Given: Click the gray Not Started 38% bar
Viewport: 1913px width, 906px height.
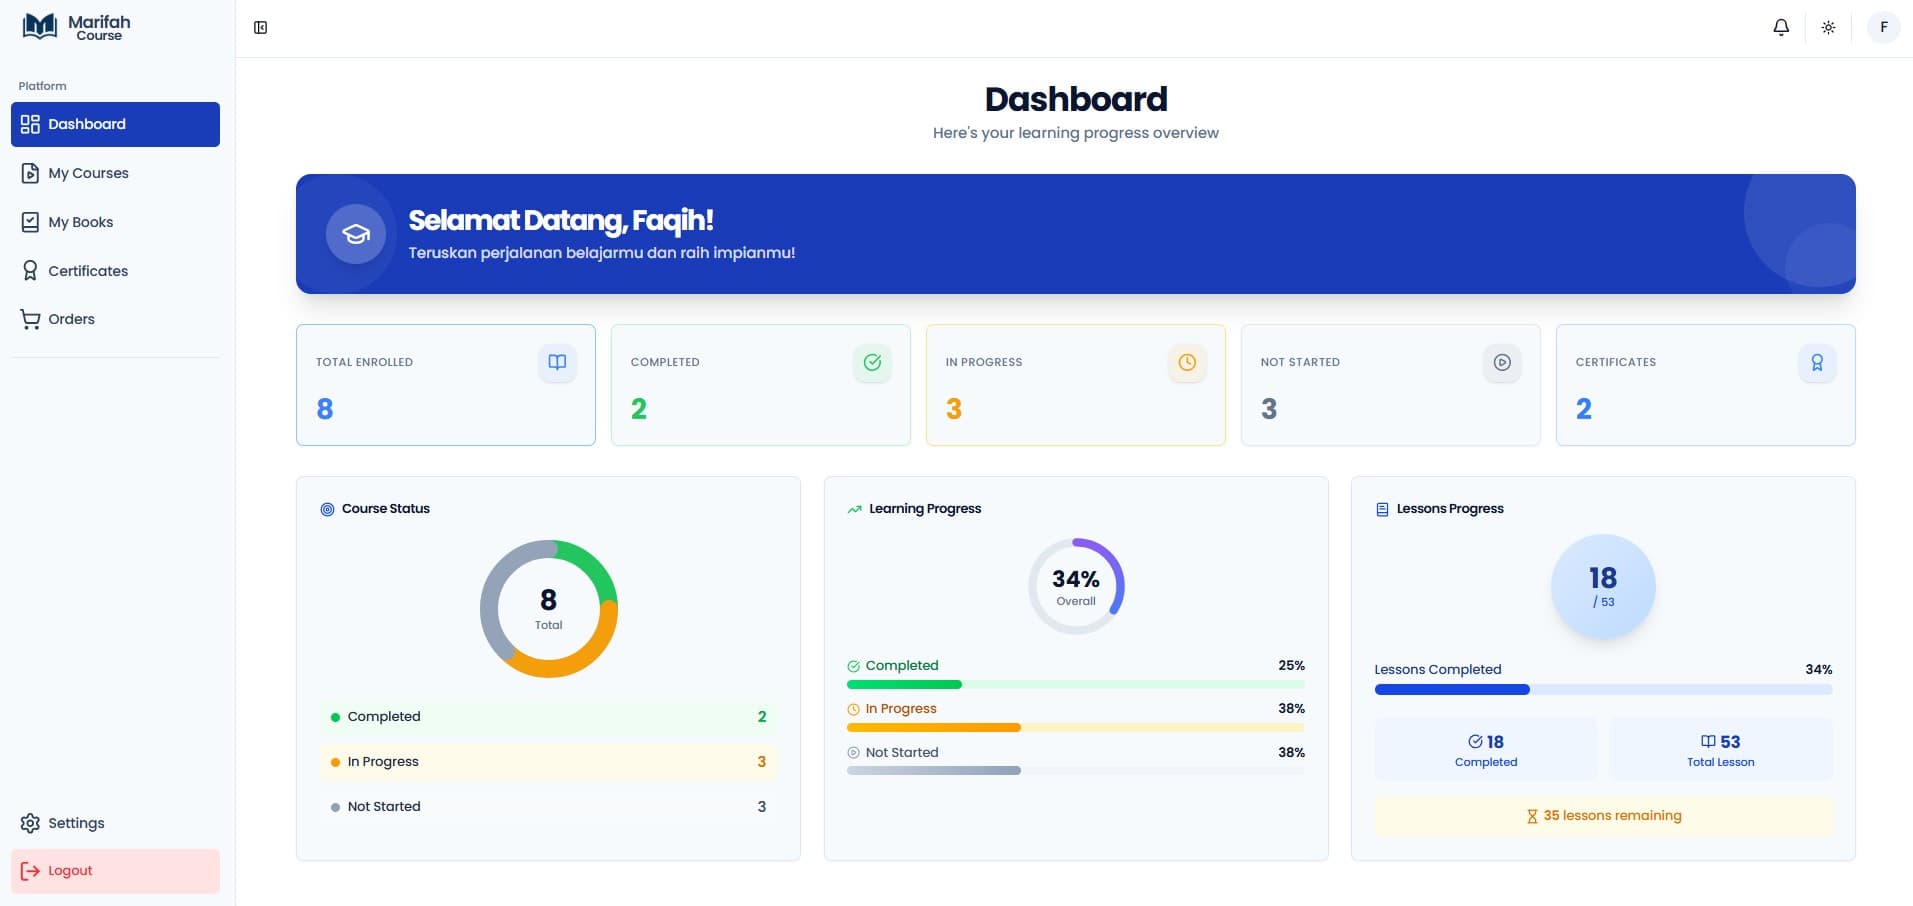Looking at the screenshot, I should pos(1076,771).
